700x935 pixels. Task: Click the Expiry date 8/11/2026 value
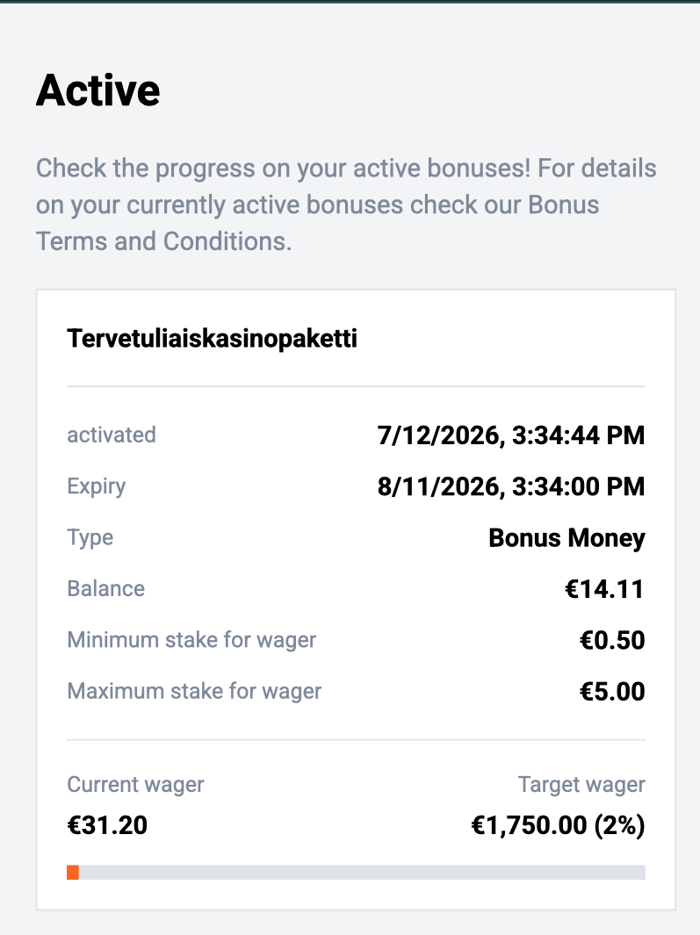pos(511,487)
